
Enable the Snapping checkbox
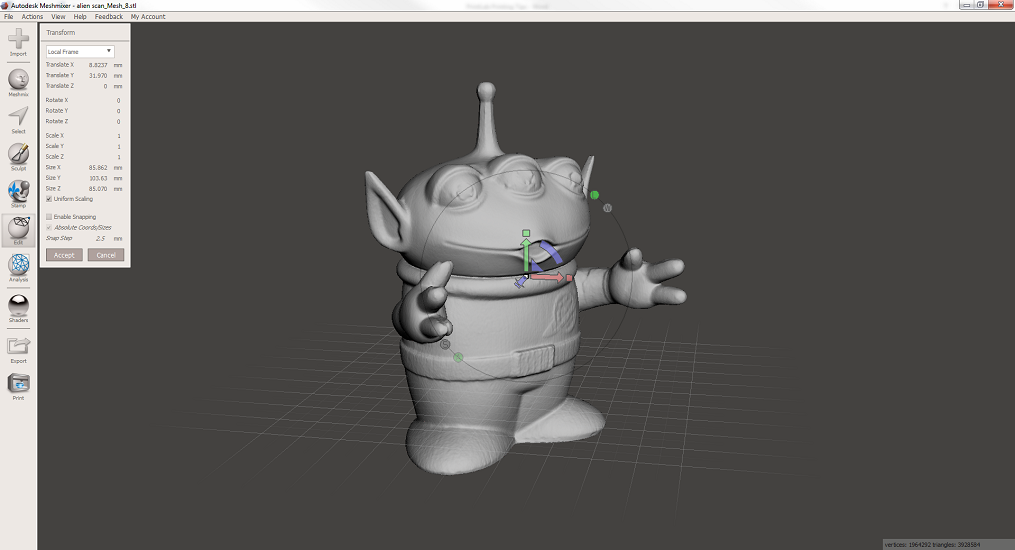[x=49, y=217]
